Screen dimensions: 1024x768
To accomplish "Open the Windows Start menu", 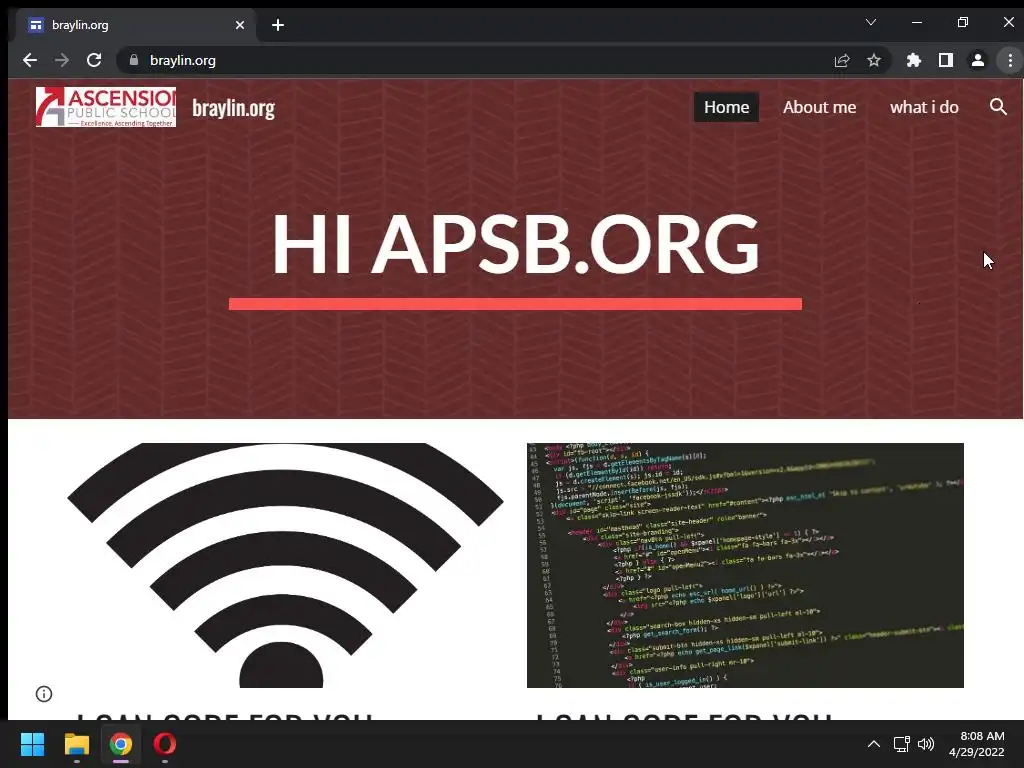I will [33, 744].
